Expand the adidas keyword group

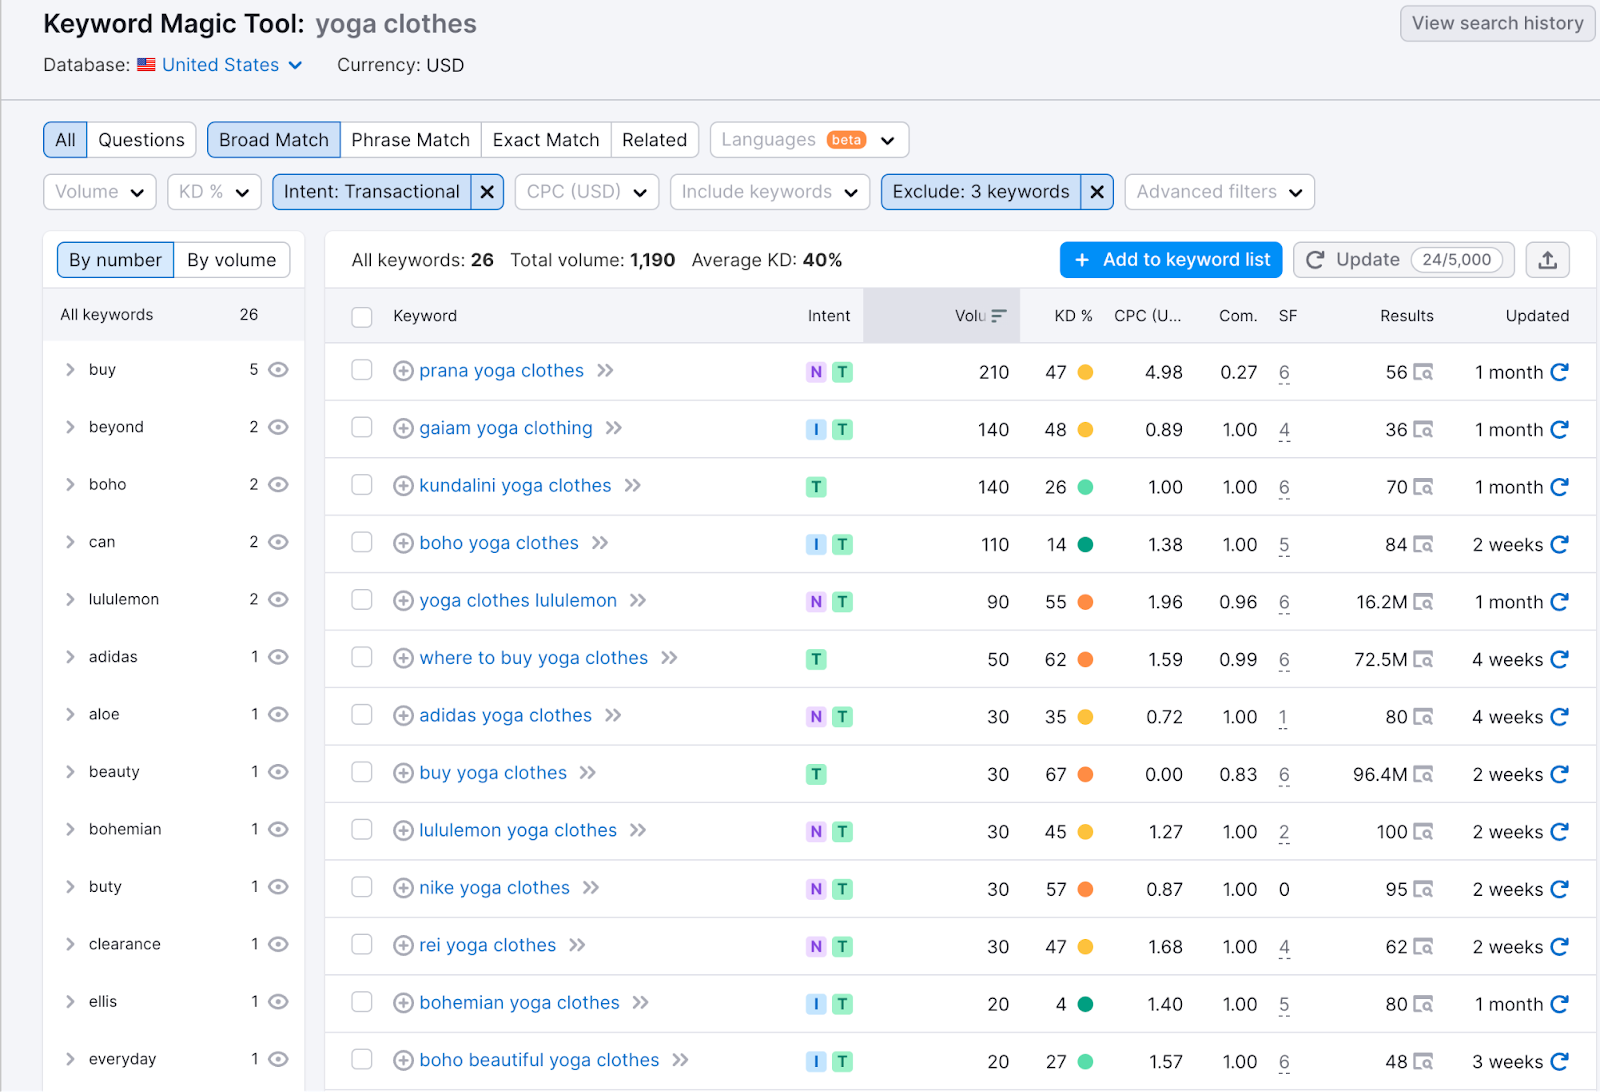(x=70, y=657)
